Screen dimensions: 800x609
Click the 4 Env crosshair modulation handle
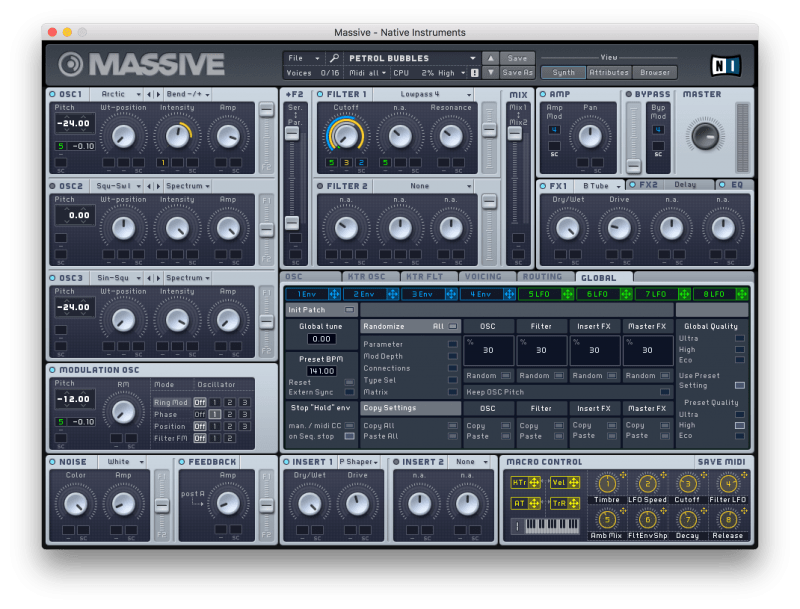(509, 294)
